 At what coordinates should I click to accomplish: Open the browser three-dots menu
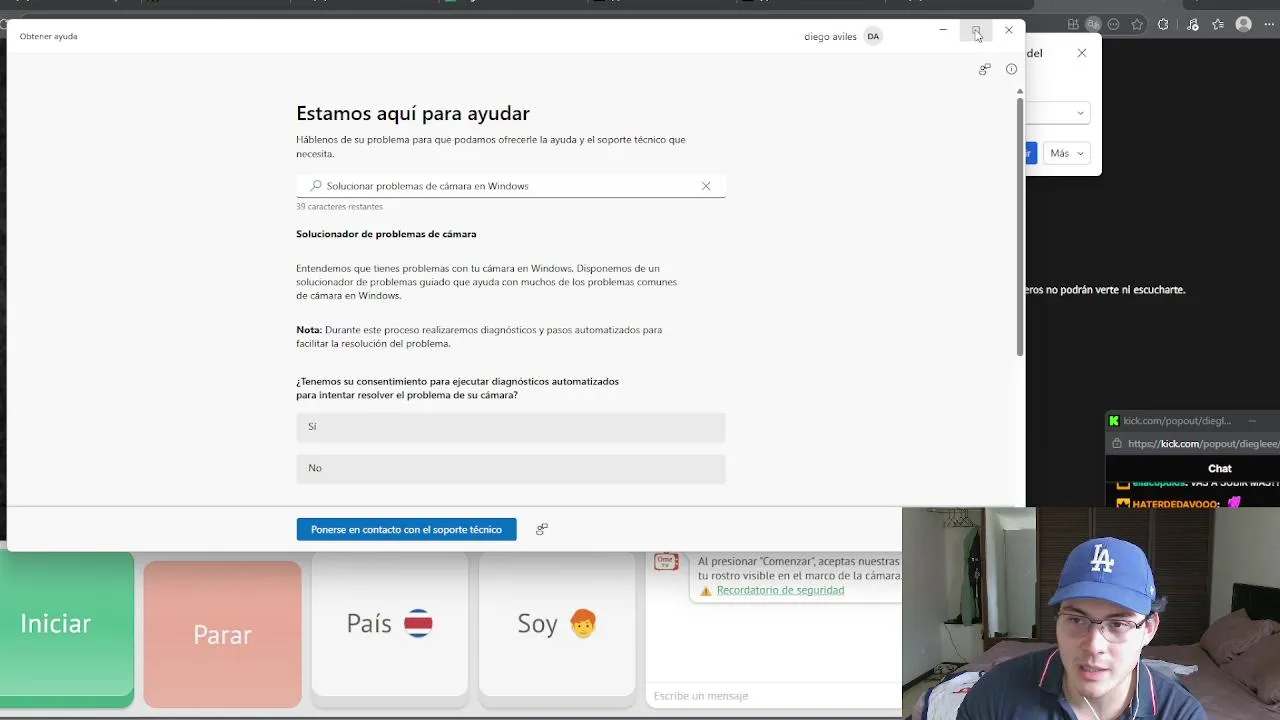1269,24
